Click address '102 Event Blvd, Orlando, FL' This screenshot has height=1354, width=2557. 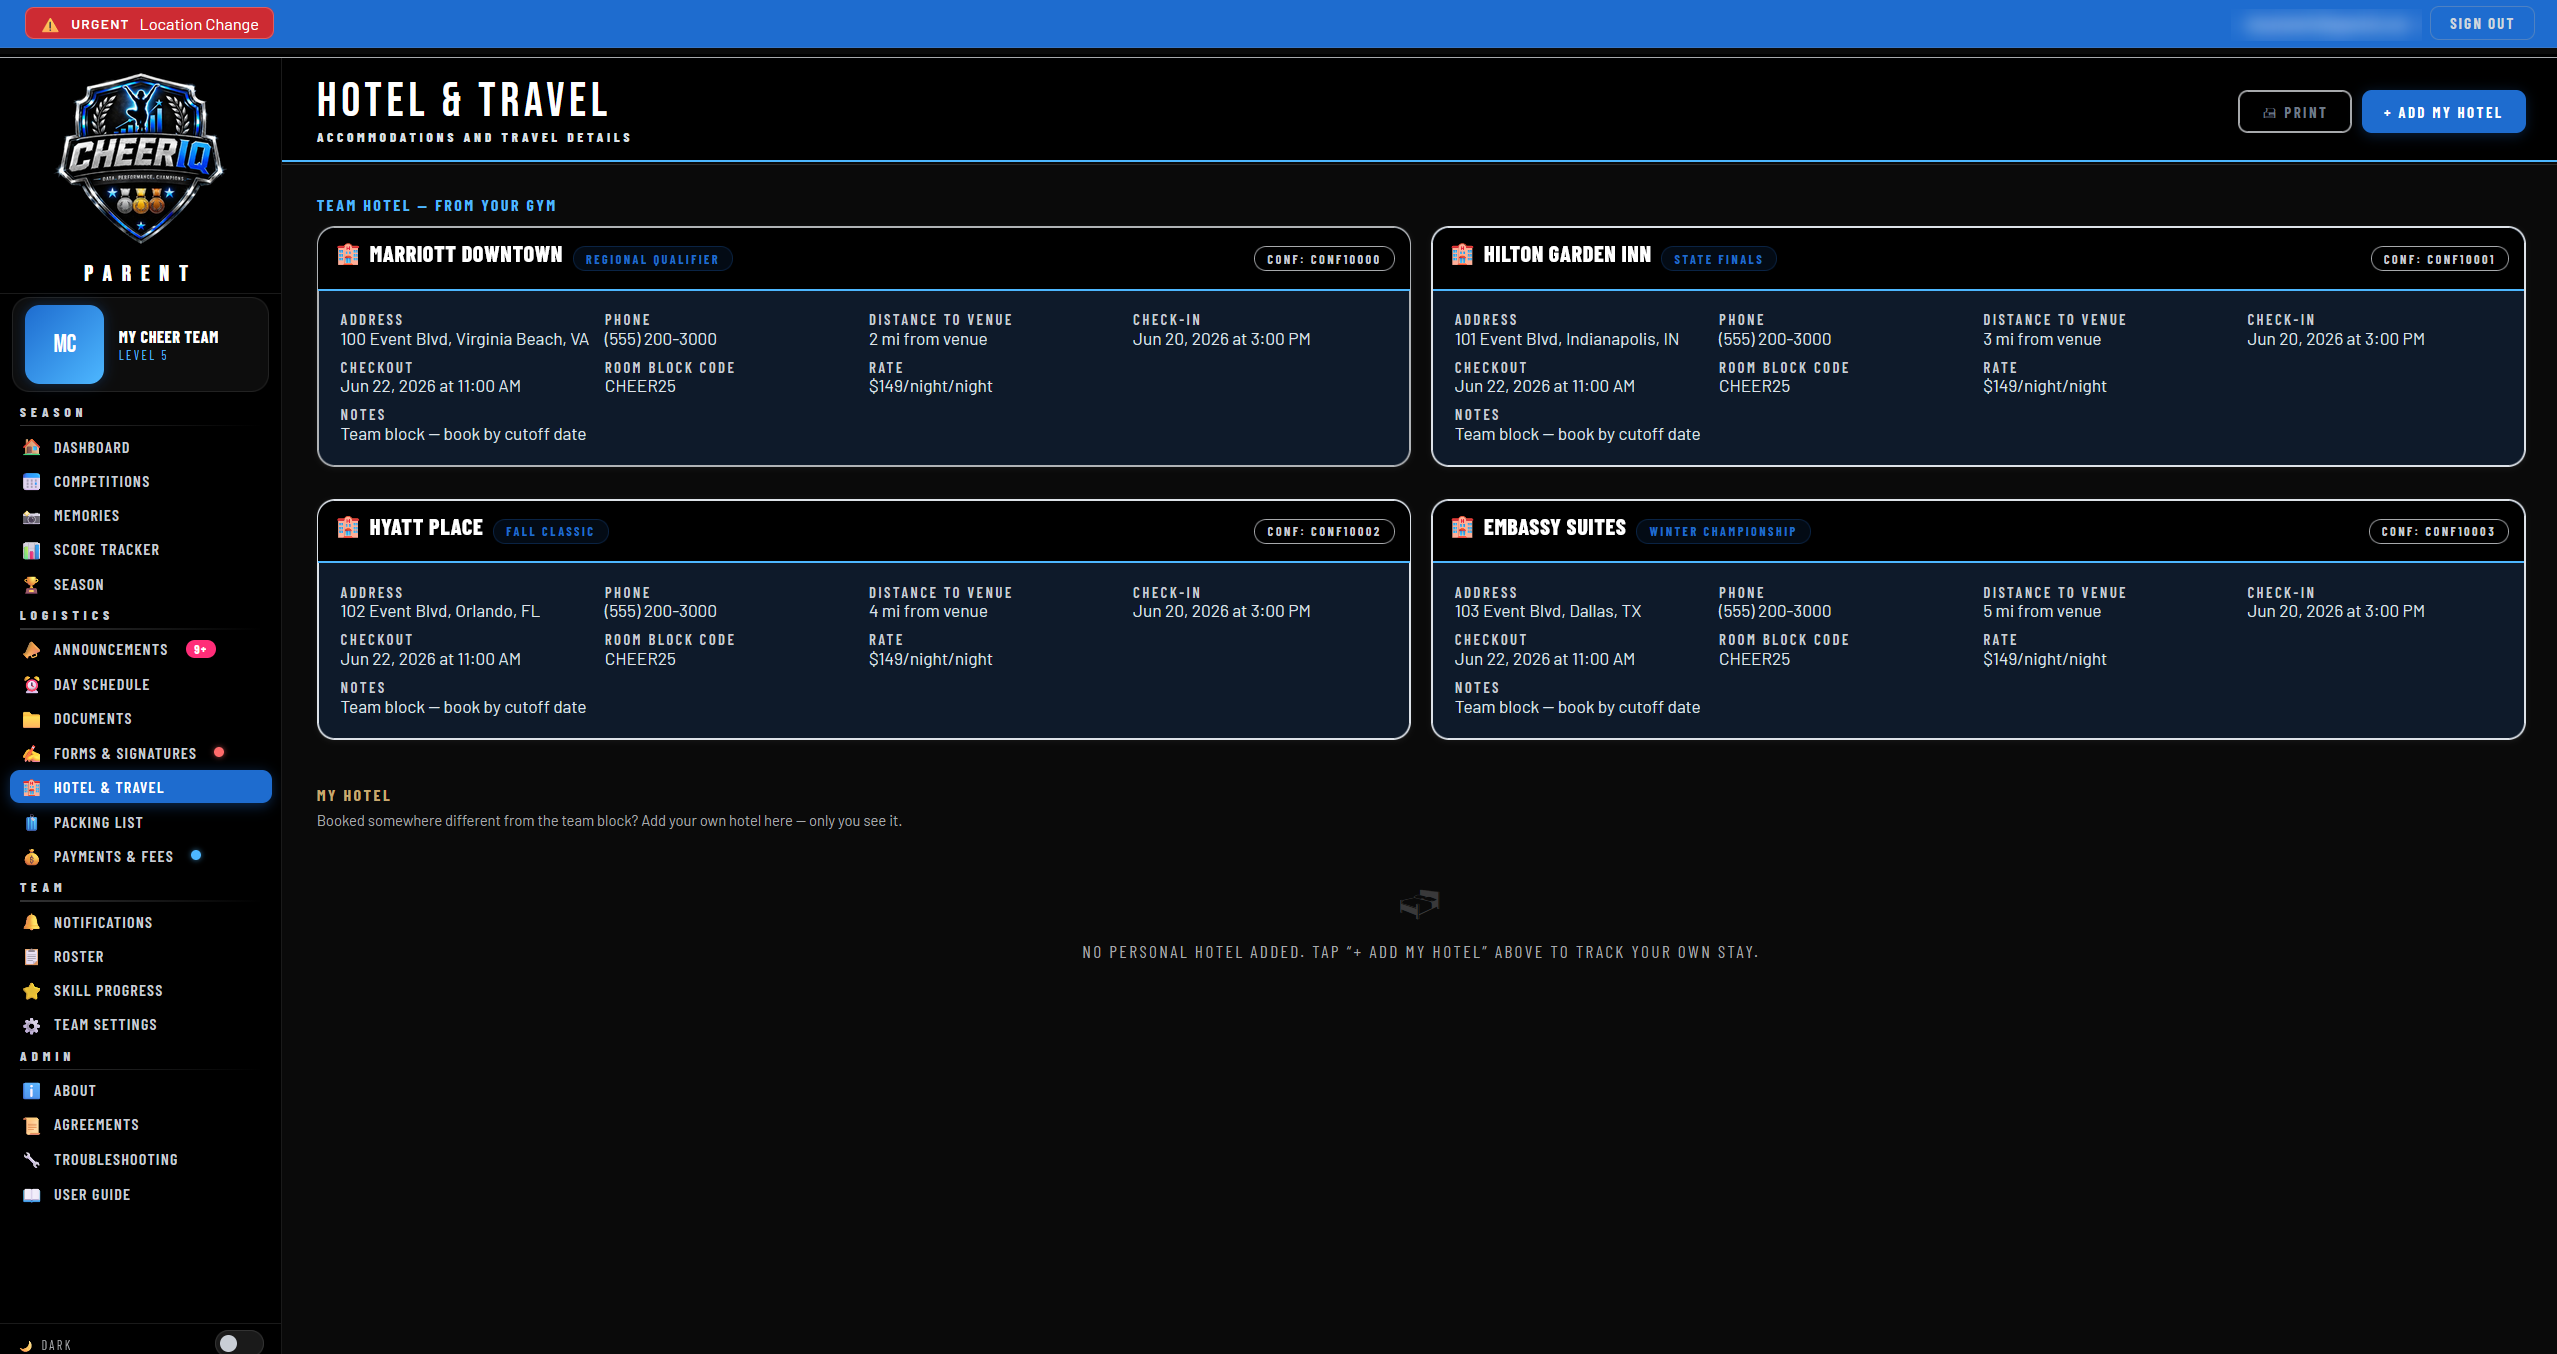tap(439, 611)
